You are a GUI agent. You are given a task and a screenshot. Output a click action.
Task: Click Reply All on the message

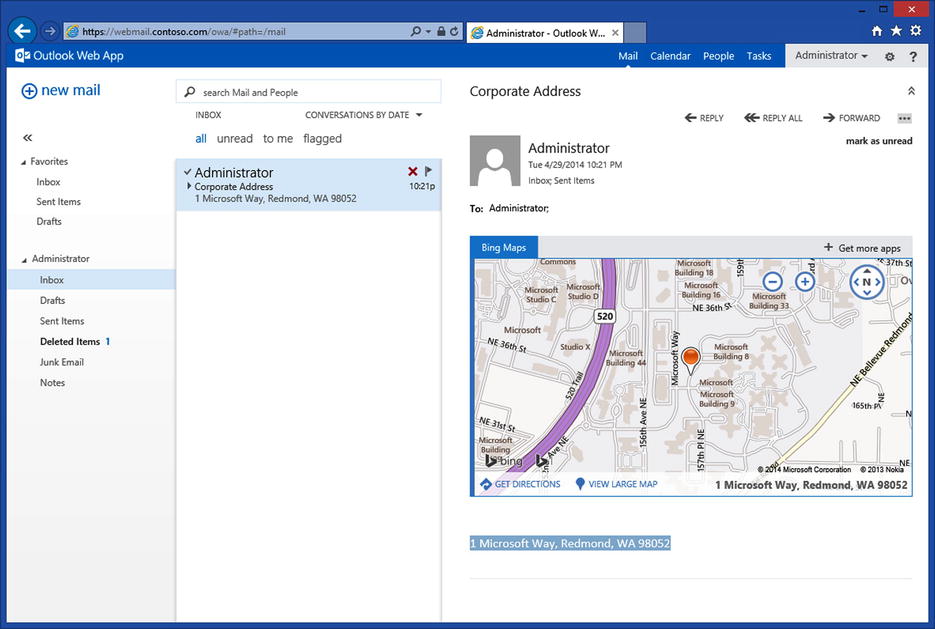(x=773, y=118)
